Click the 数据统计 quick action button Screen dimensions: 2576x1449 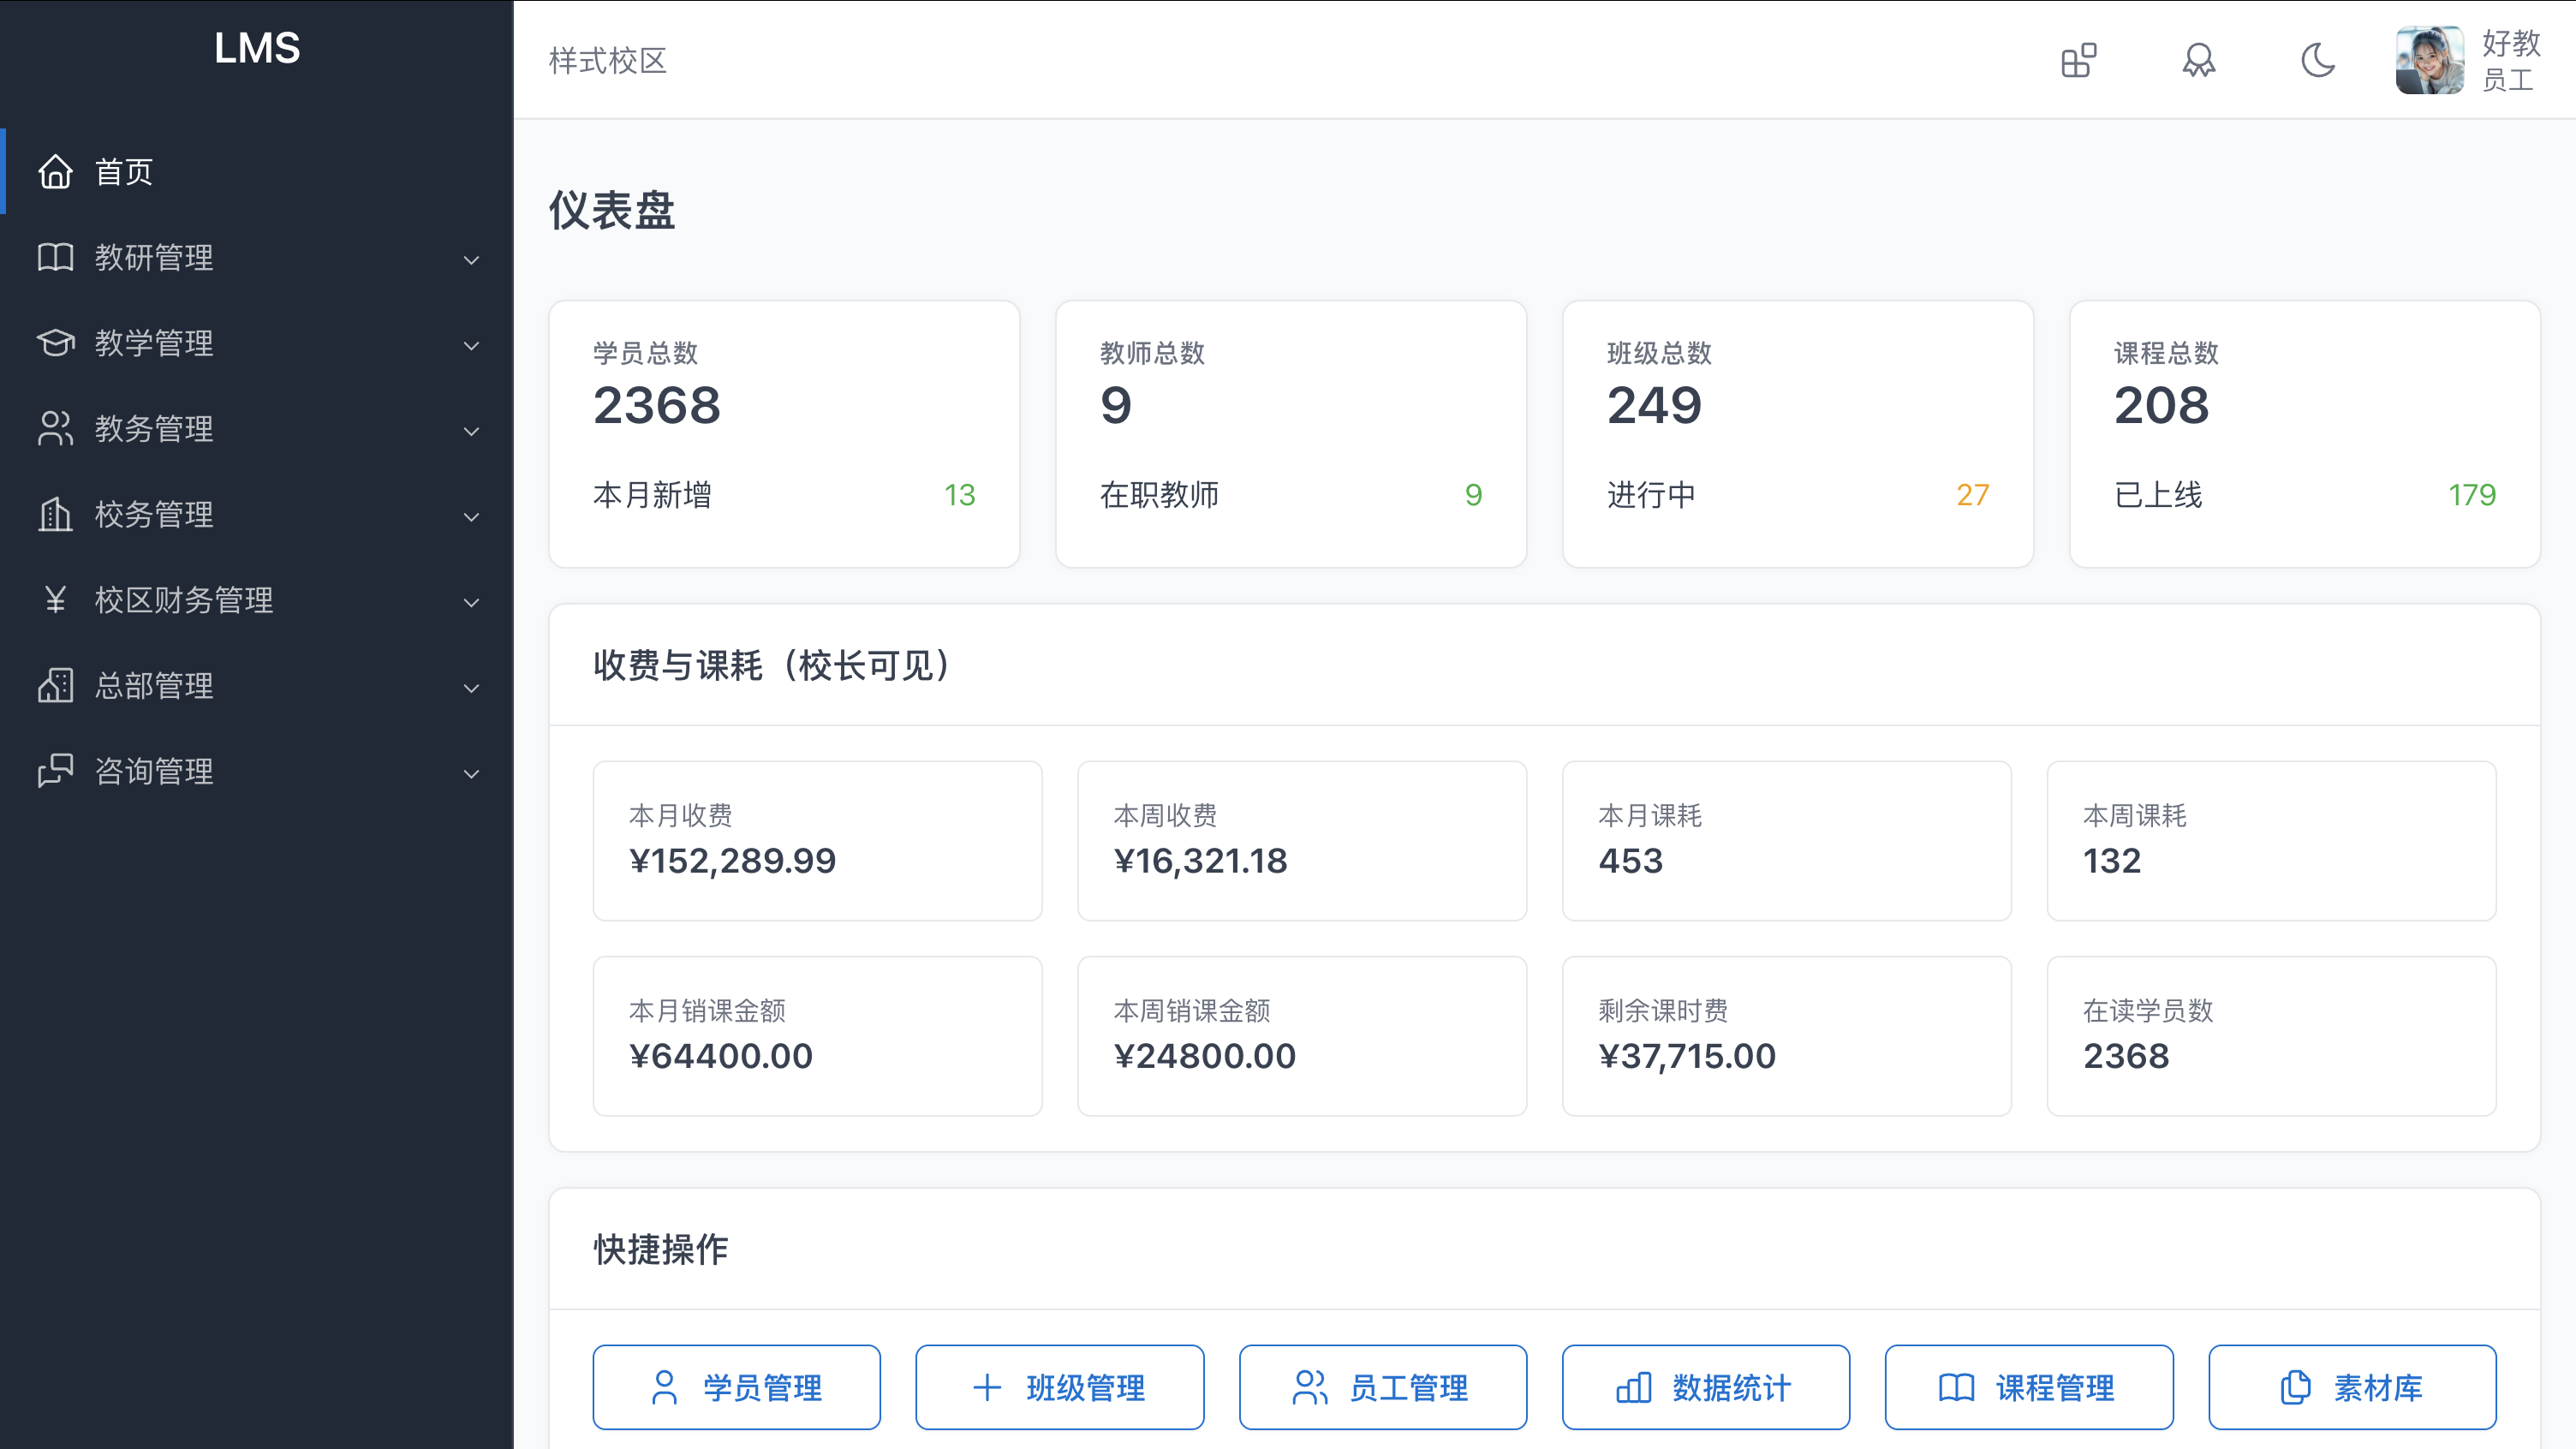(x=1705, y=1387)
